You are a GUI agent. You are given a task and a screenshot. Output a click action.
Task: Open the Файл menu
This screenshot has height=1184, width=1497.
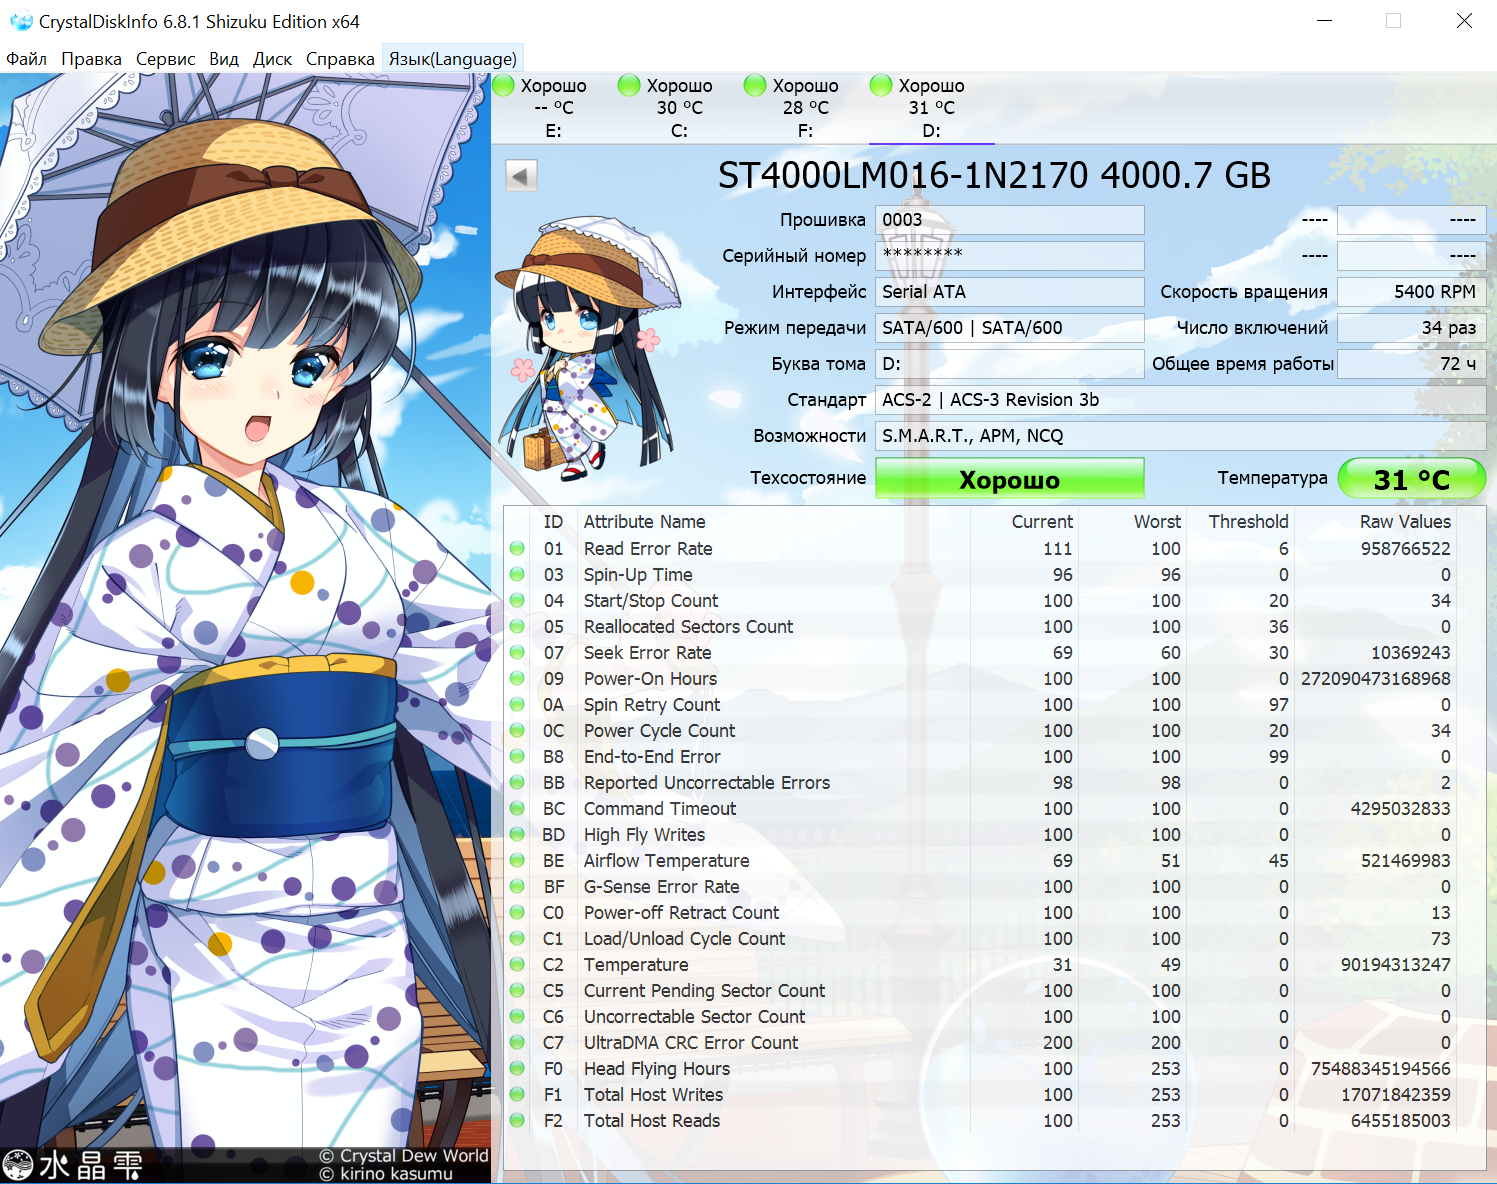pos(27,59)
